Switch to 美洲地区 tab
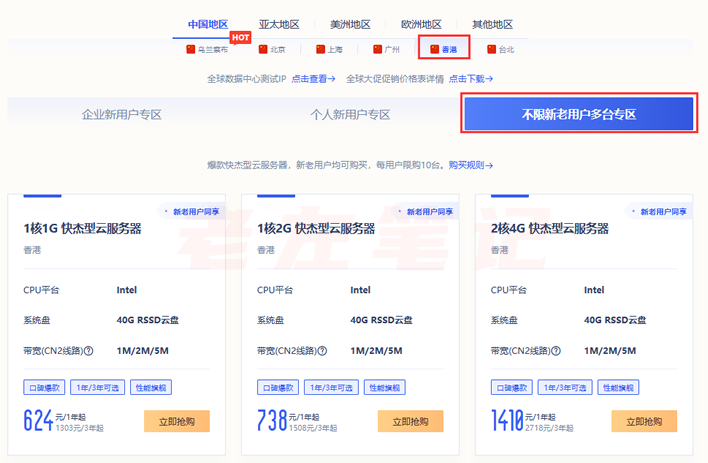This screenshot has width=708, height=463. click(350, 24)
